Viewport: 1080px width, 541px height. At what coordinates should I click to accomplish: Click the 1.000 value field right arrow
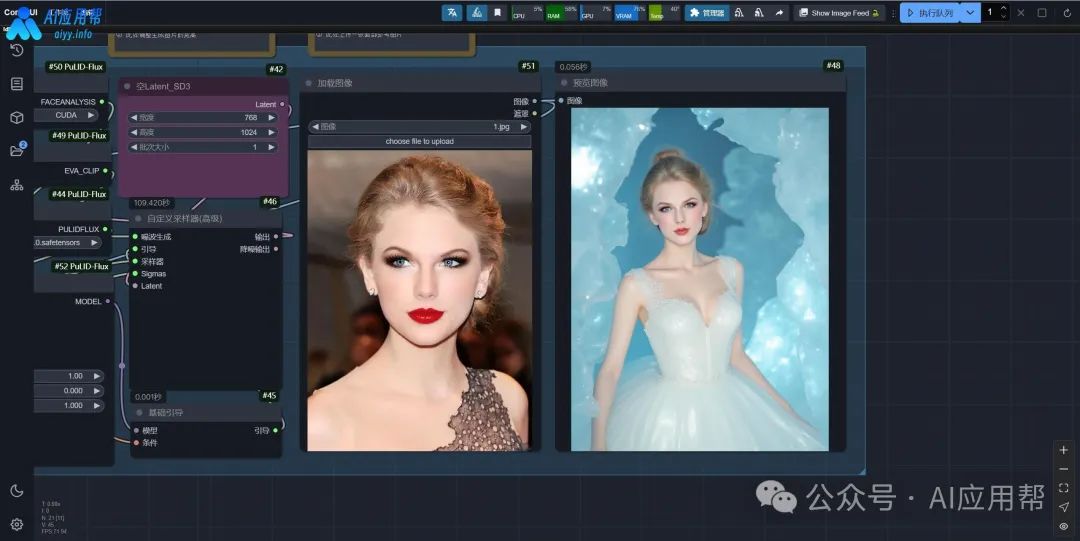[x=96, y=405]
